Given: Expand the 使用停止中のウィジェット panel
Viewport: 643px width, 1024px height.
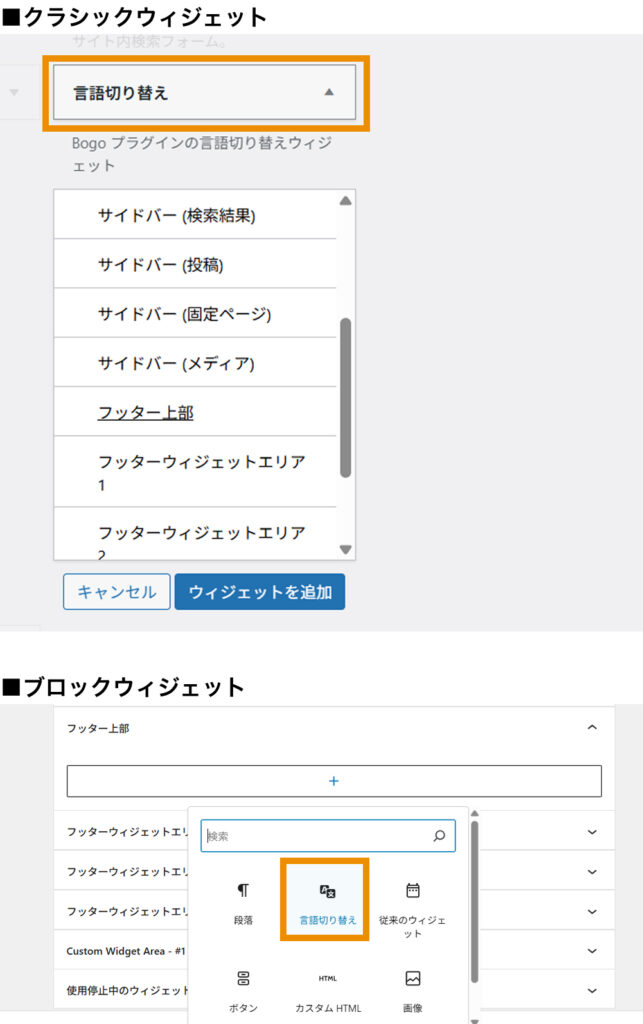Looking at the screenshot, I should [x=591, y=990].
